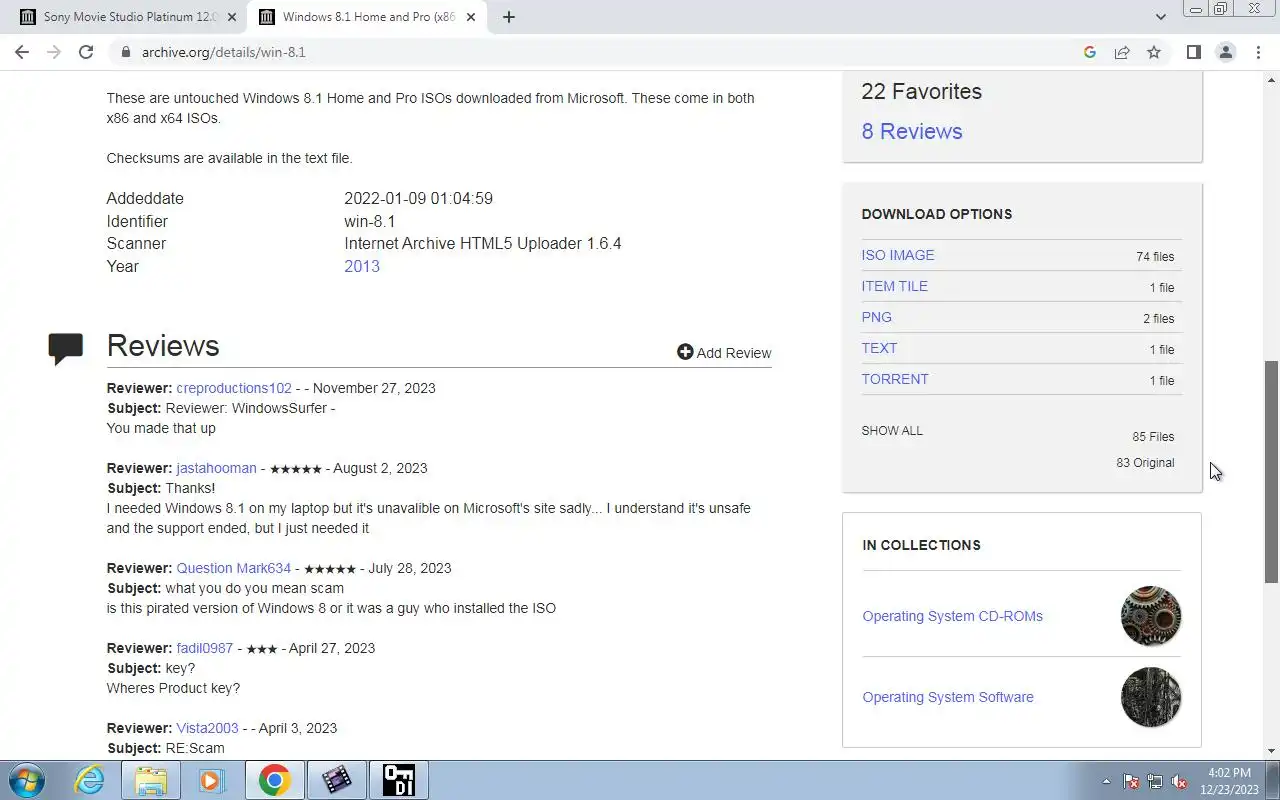Click the identifier value win-8.1

[370, 221]
